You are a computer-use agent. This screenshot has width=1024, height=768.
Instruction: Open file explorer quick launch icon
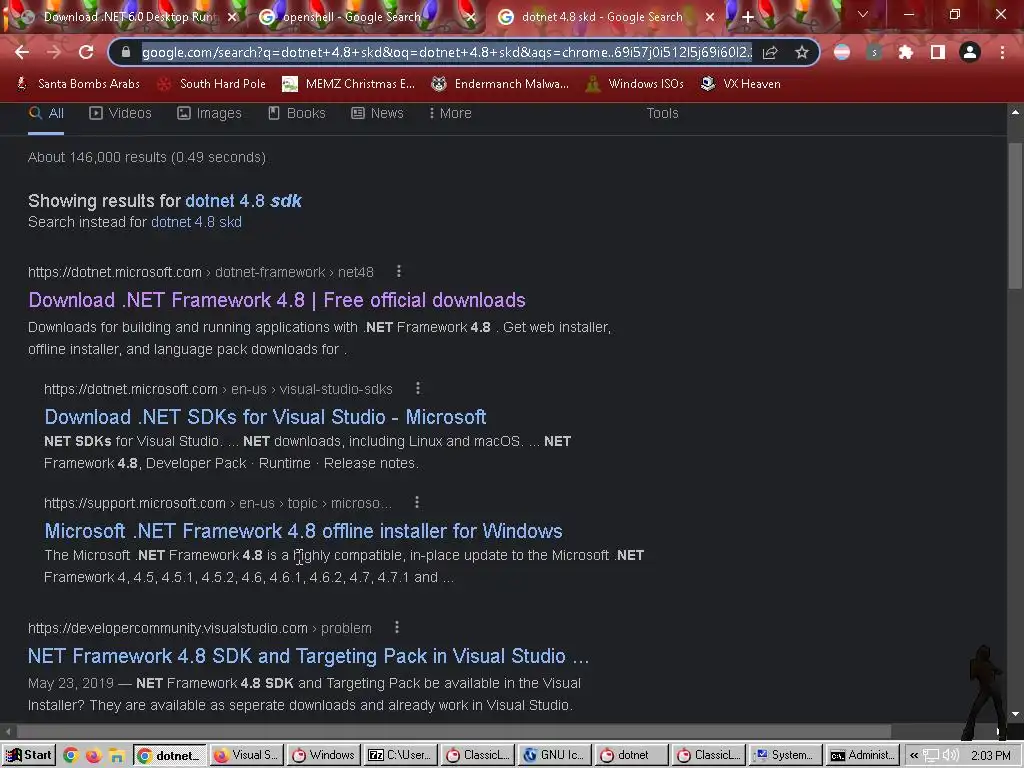tap(116, 756)
